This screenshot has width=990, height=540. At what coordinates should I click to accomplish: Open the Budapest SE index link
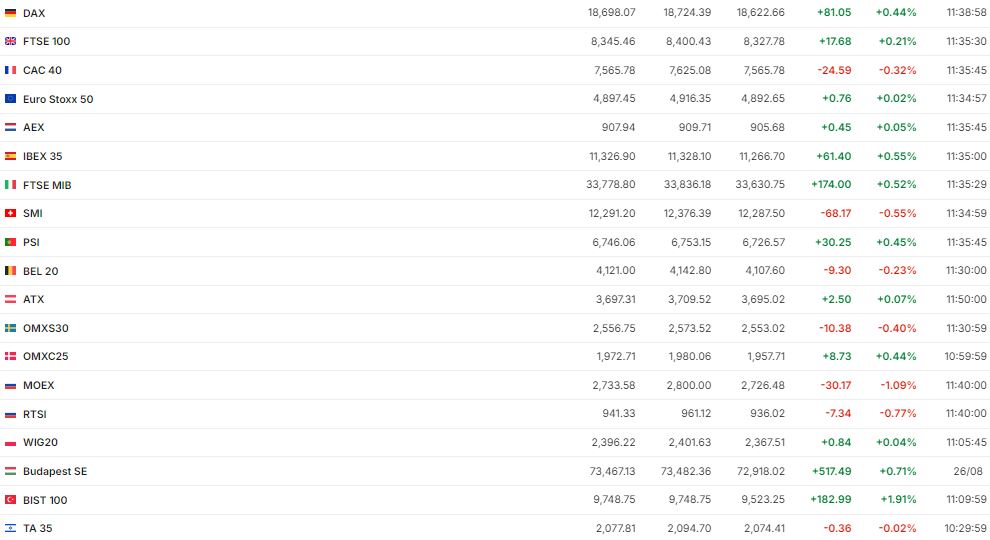tap(55, 471)
